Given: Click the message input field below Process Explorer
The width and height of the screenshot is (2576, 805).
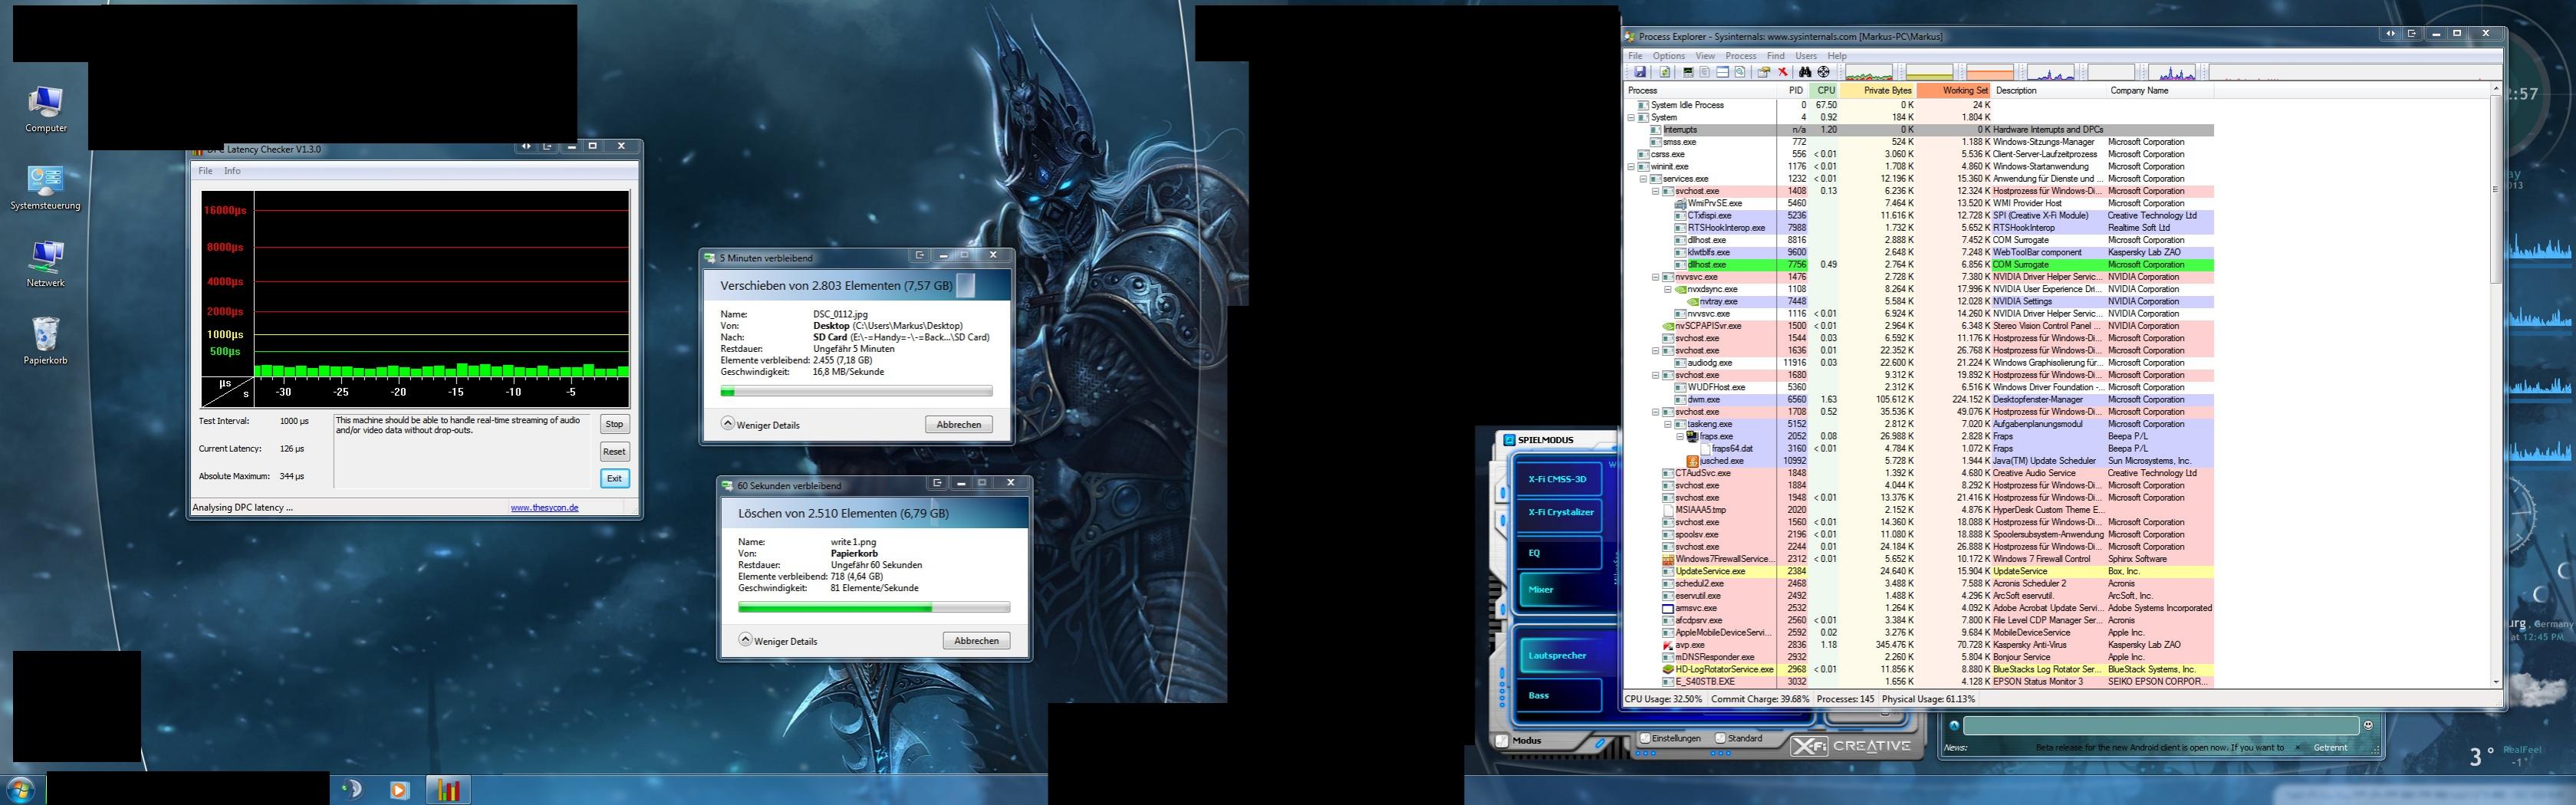Looking at the screenshot, I should [2160, 725].
